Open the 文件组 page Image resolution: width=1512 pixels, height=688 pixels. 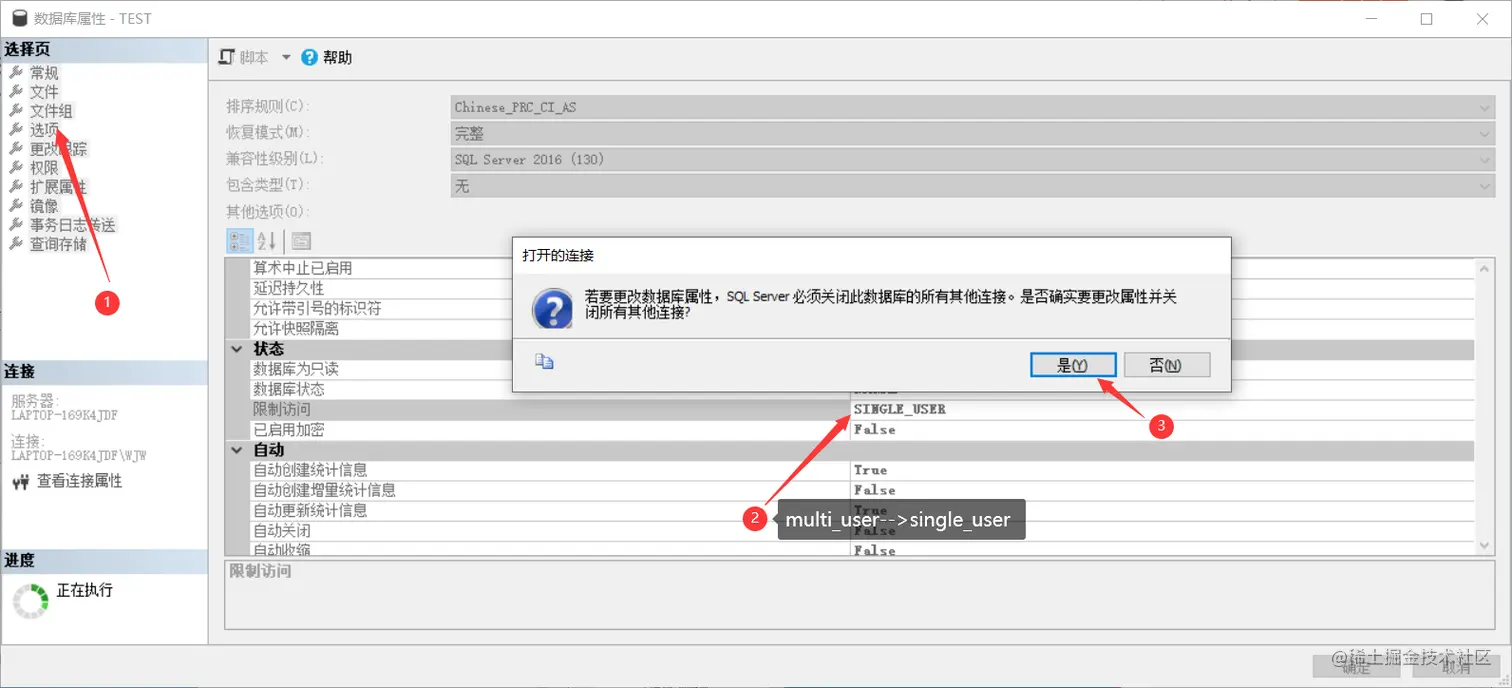(x=51, y=111)
